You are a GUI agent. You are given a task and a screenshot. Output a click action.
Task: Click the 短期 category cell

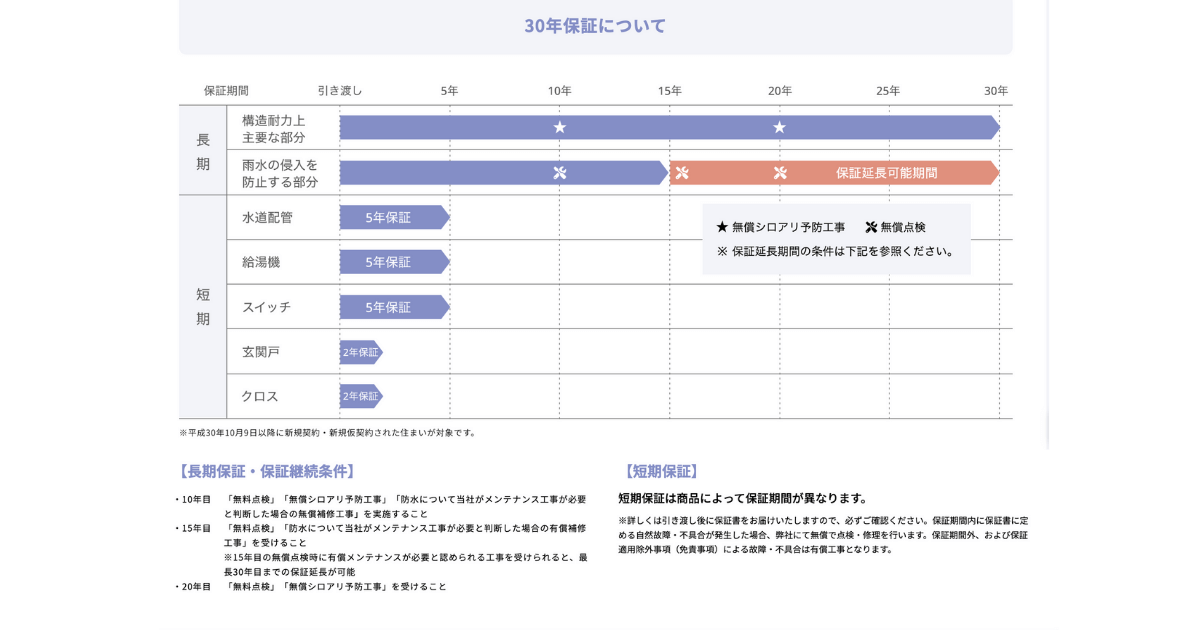(203, 307)
